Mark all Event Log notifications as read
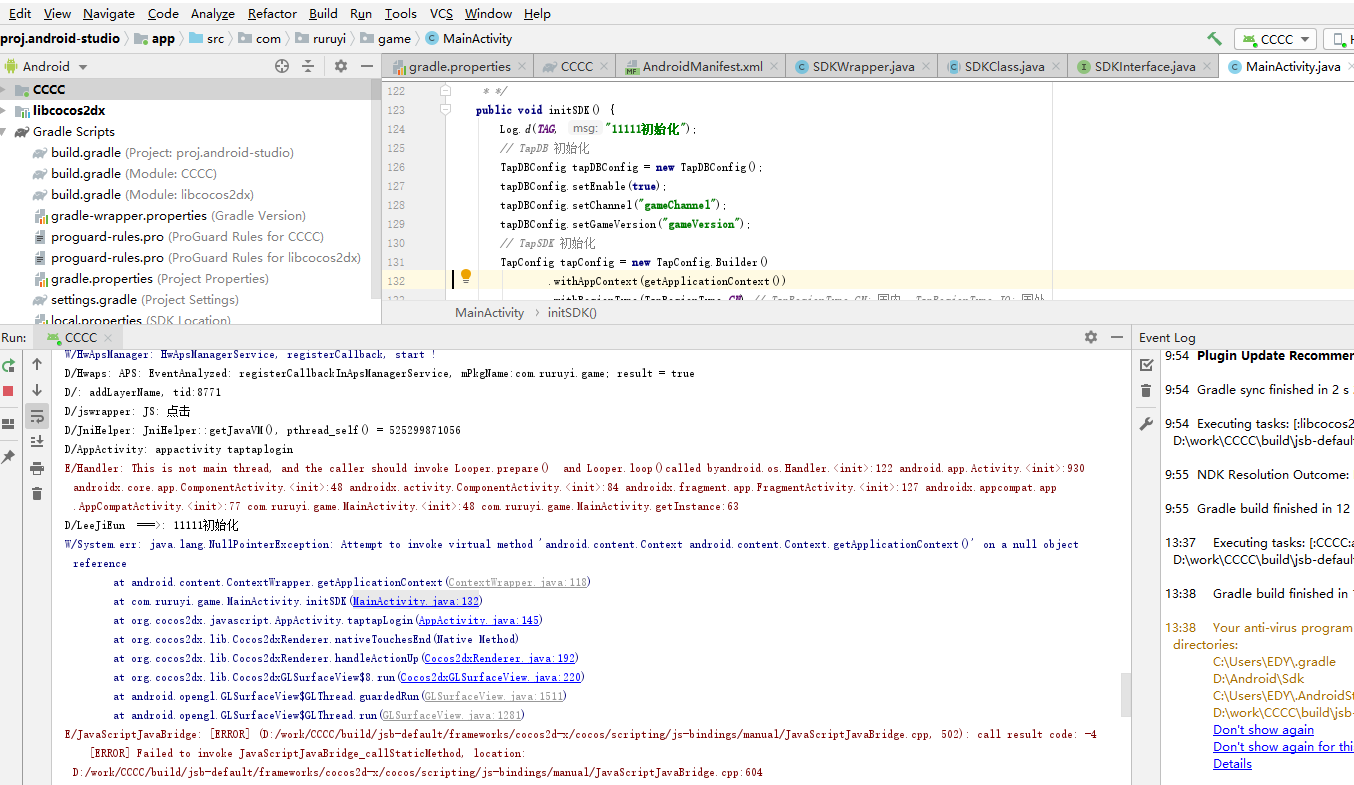 tap(1146, 365)
